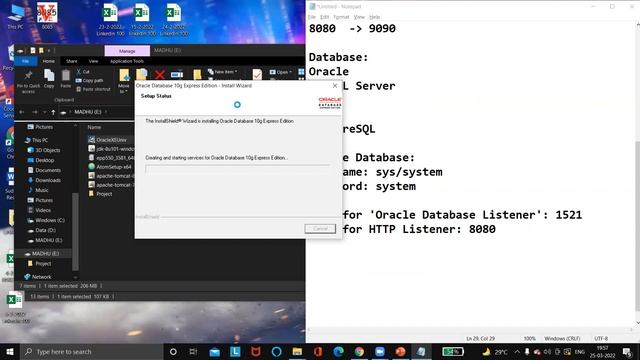Open the 23-2-2022 LinkedIn Excel file on desktop

pos(110,19)
